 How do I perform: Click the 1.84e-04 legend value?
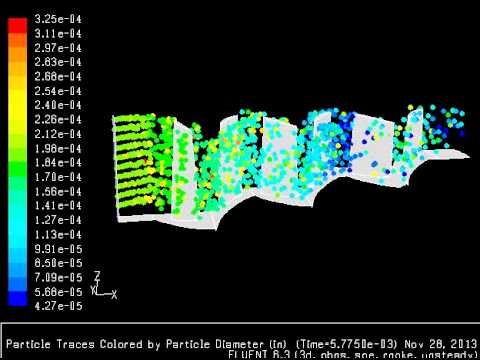[58, 163]
